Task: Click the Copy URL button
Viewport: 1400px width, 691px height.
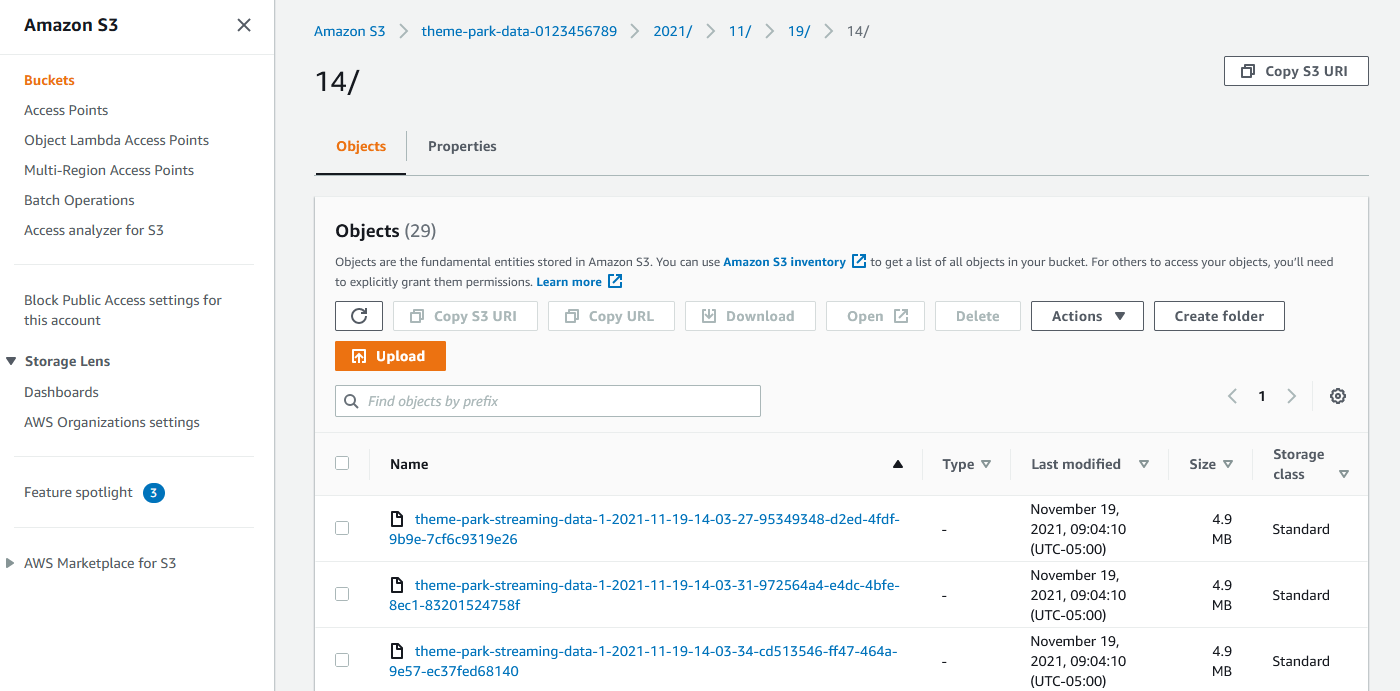Action: tap(611, 316)
